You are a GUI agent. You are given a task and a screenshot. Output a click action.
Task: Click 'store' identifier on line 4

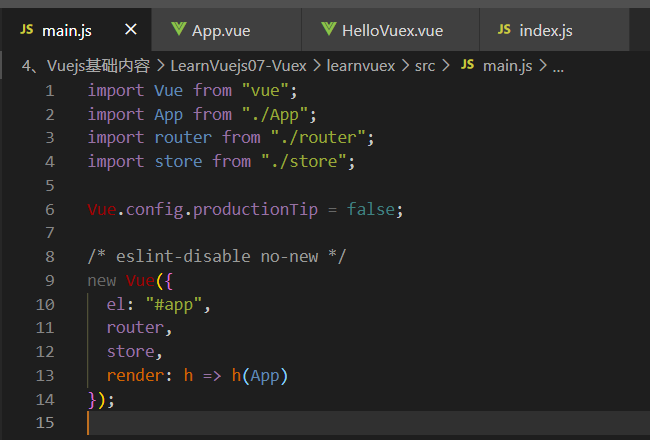[x=178, y=162]
